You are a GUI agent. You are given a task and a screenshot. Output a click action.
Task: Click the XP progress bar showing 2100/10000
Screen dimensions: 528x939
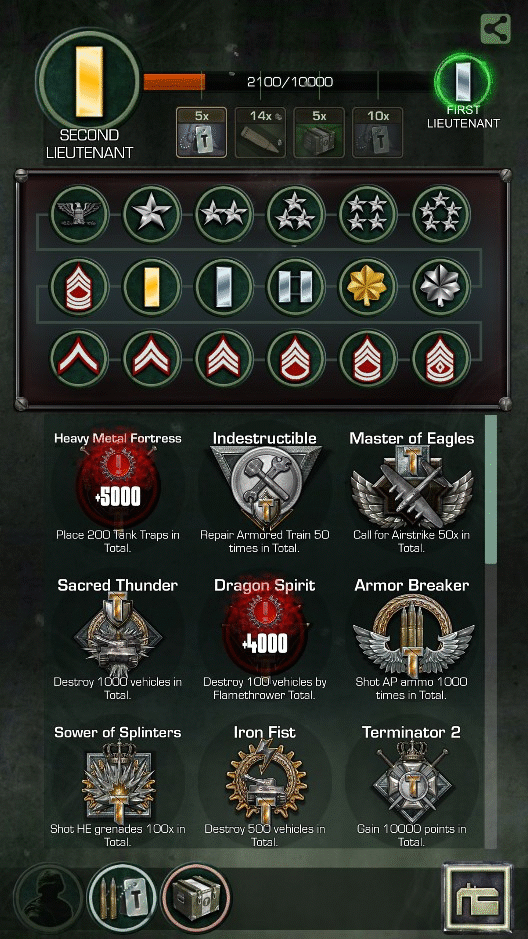click(290, 82)
